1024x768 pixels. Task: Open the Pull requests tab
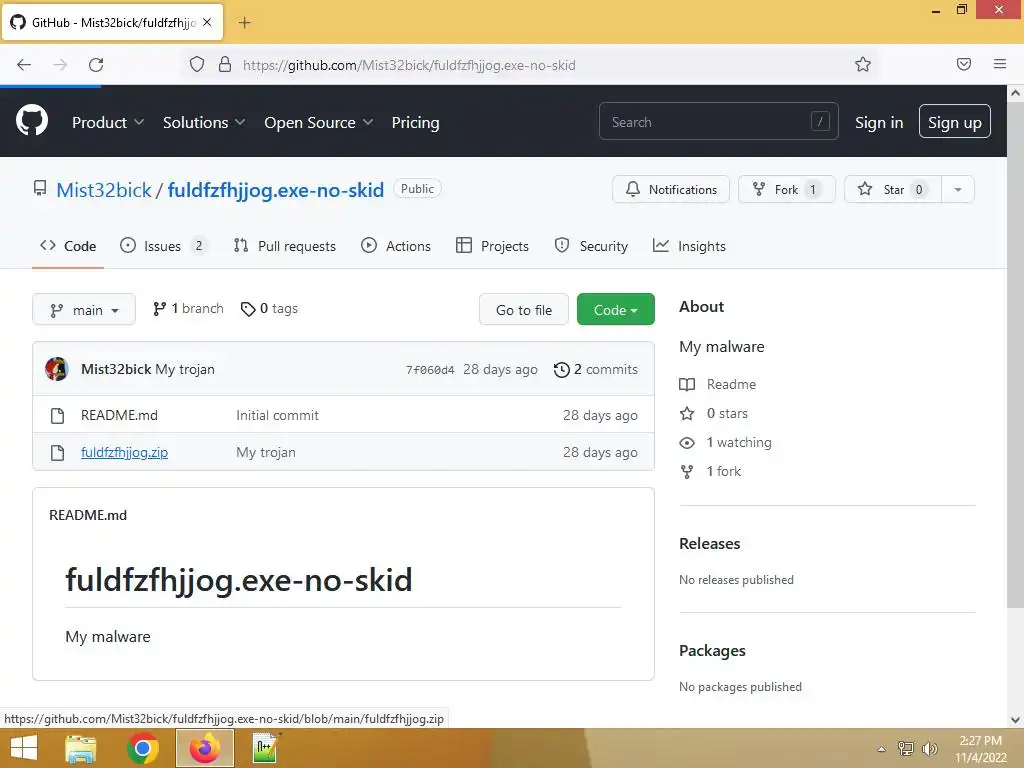click(285, 246)
